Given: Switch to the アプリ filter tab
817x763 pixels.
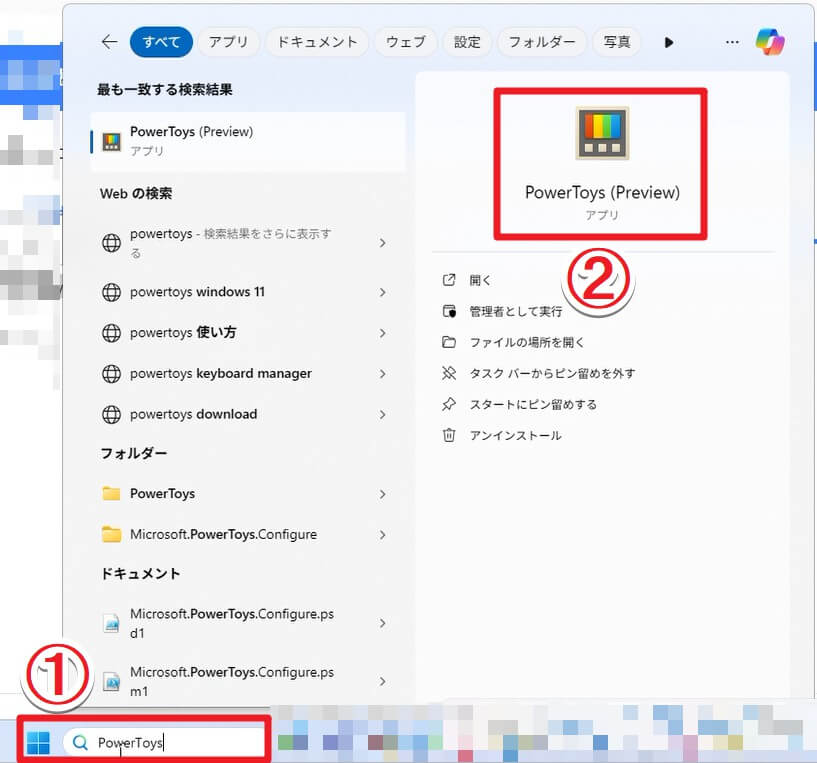Looking at the screenshot, I should [x=228, y=42].
